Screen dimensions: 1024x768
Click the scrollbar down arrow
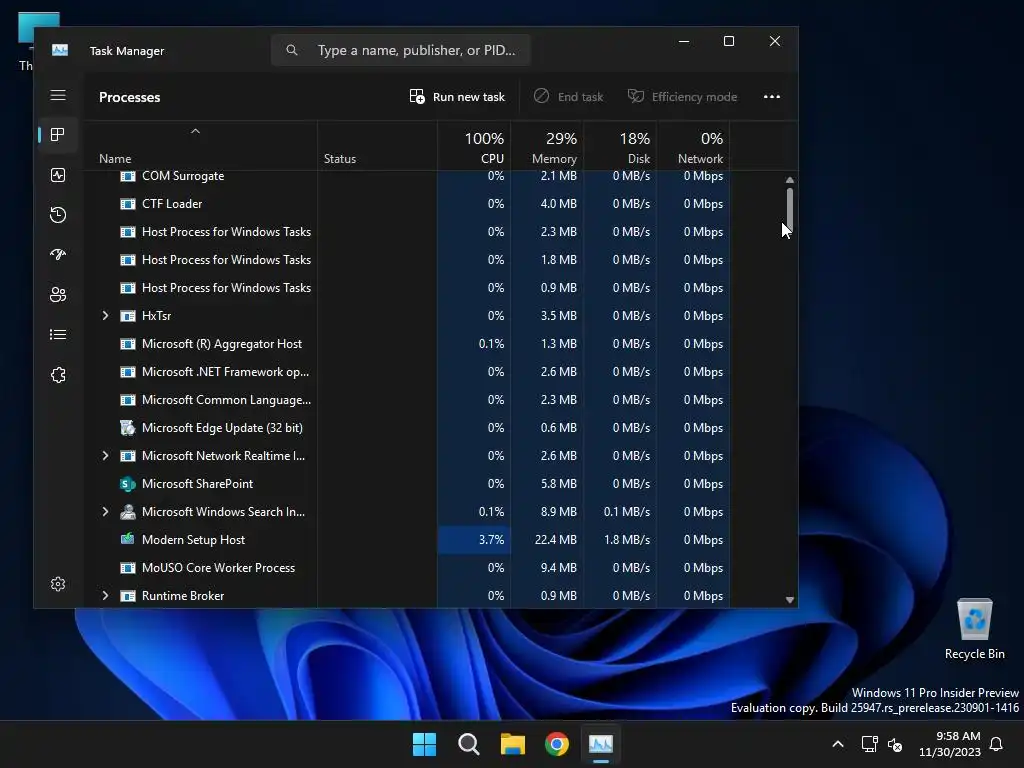point(790,600)
